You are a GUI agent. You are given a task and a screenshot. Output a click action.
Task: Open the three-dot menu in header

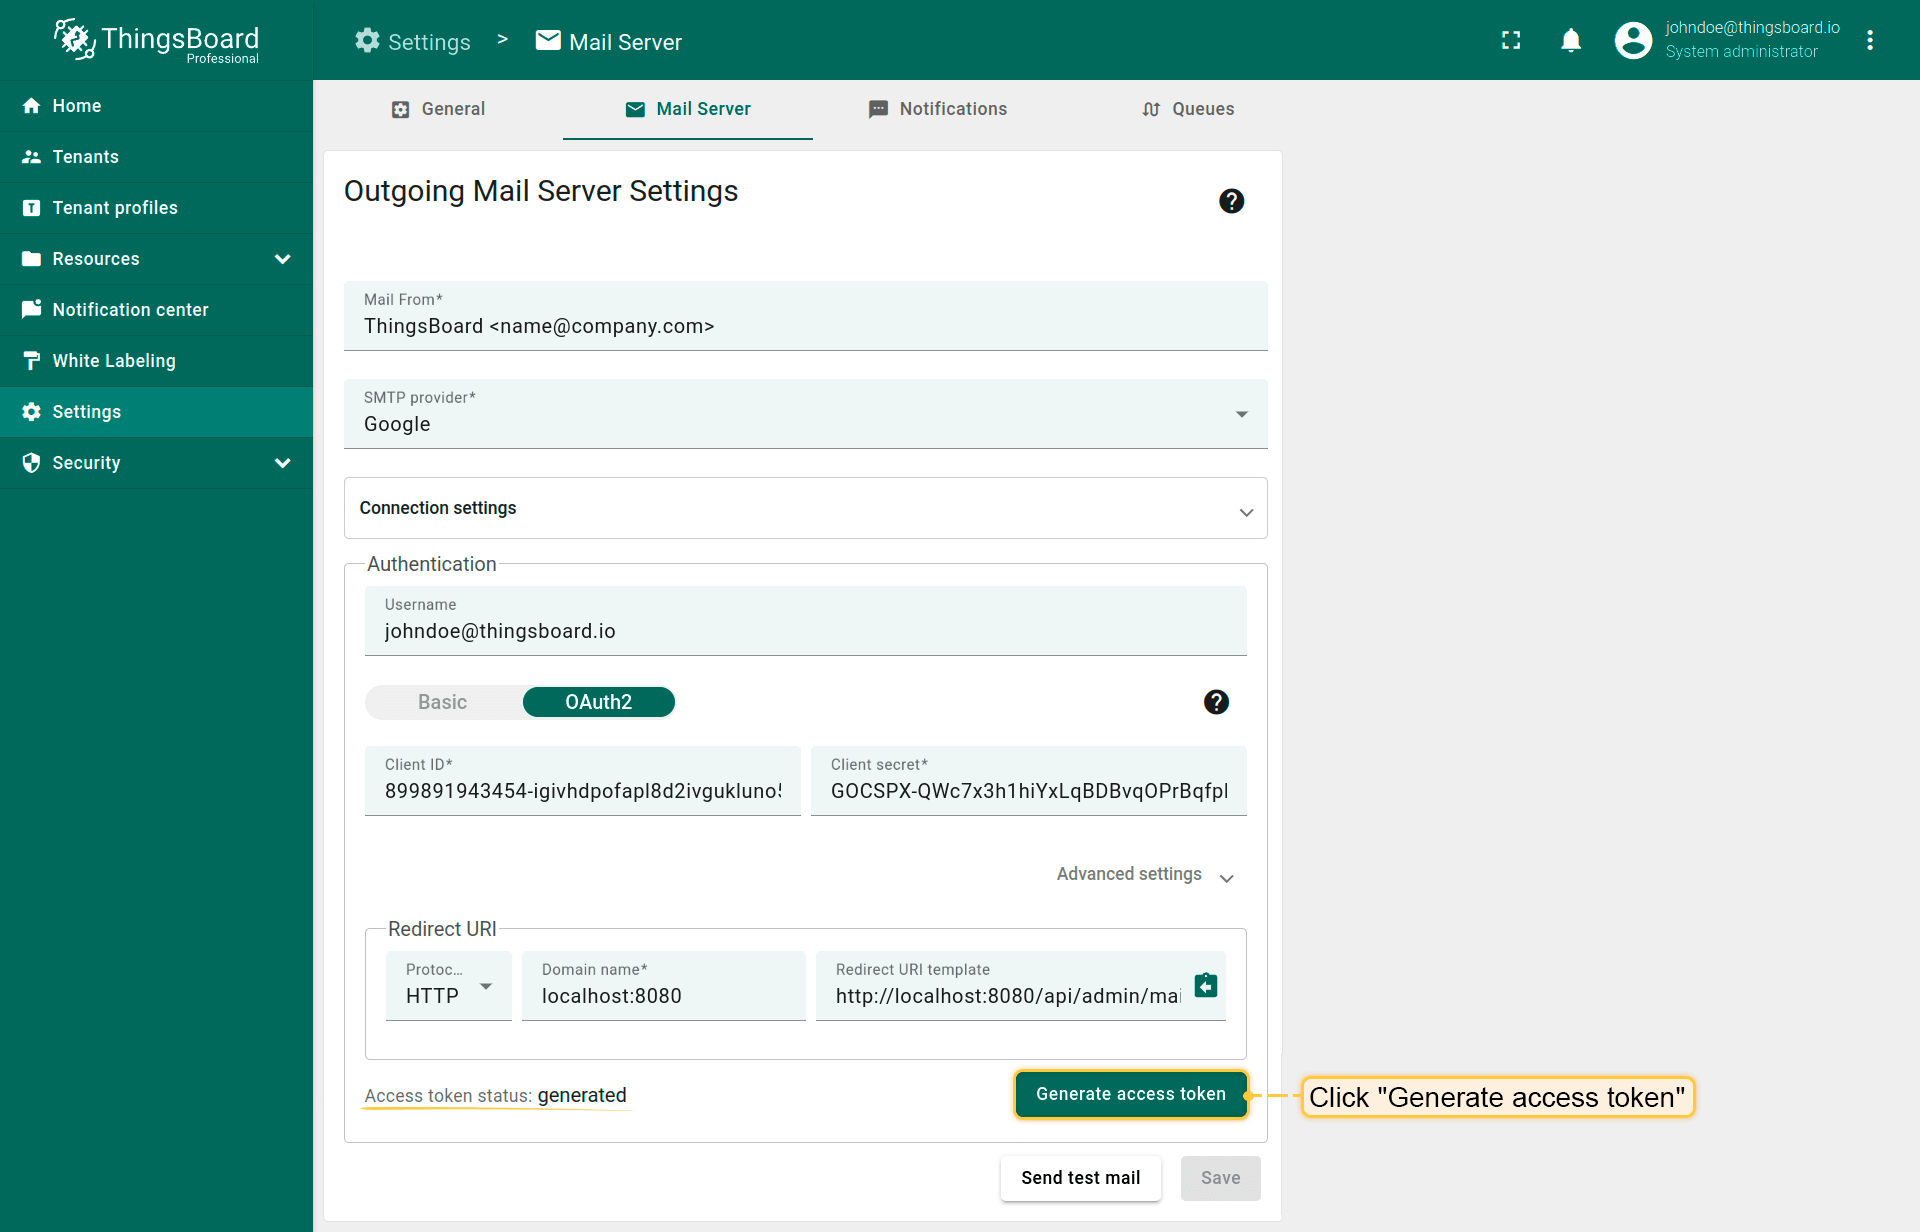pos(1869,40)
